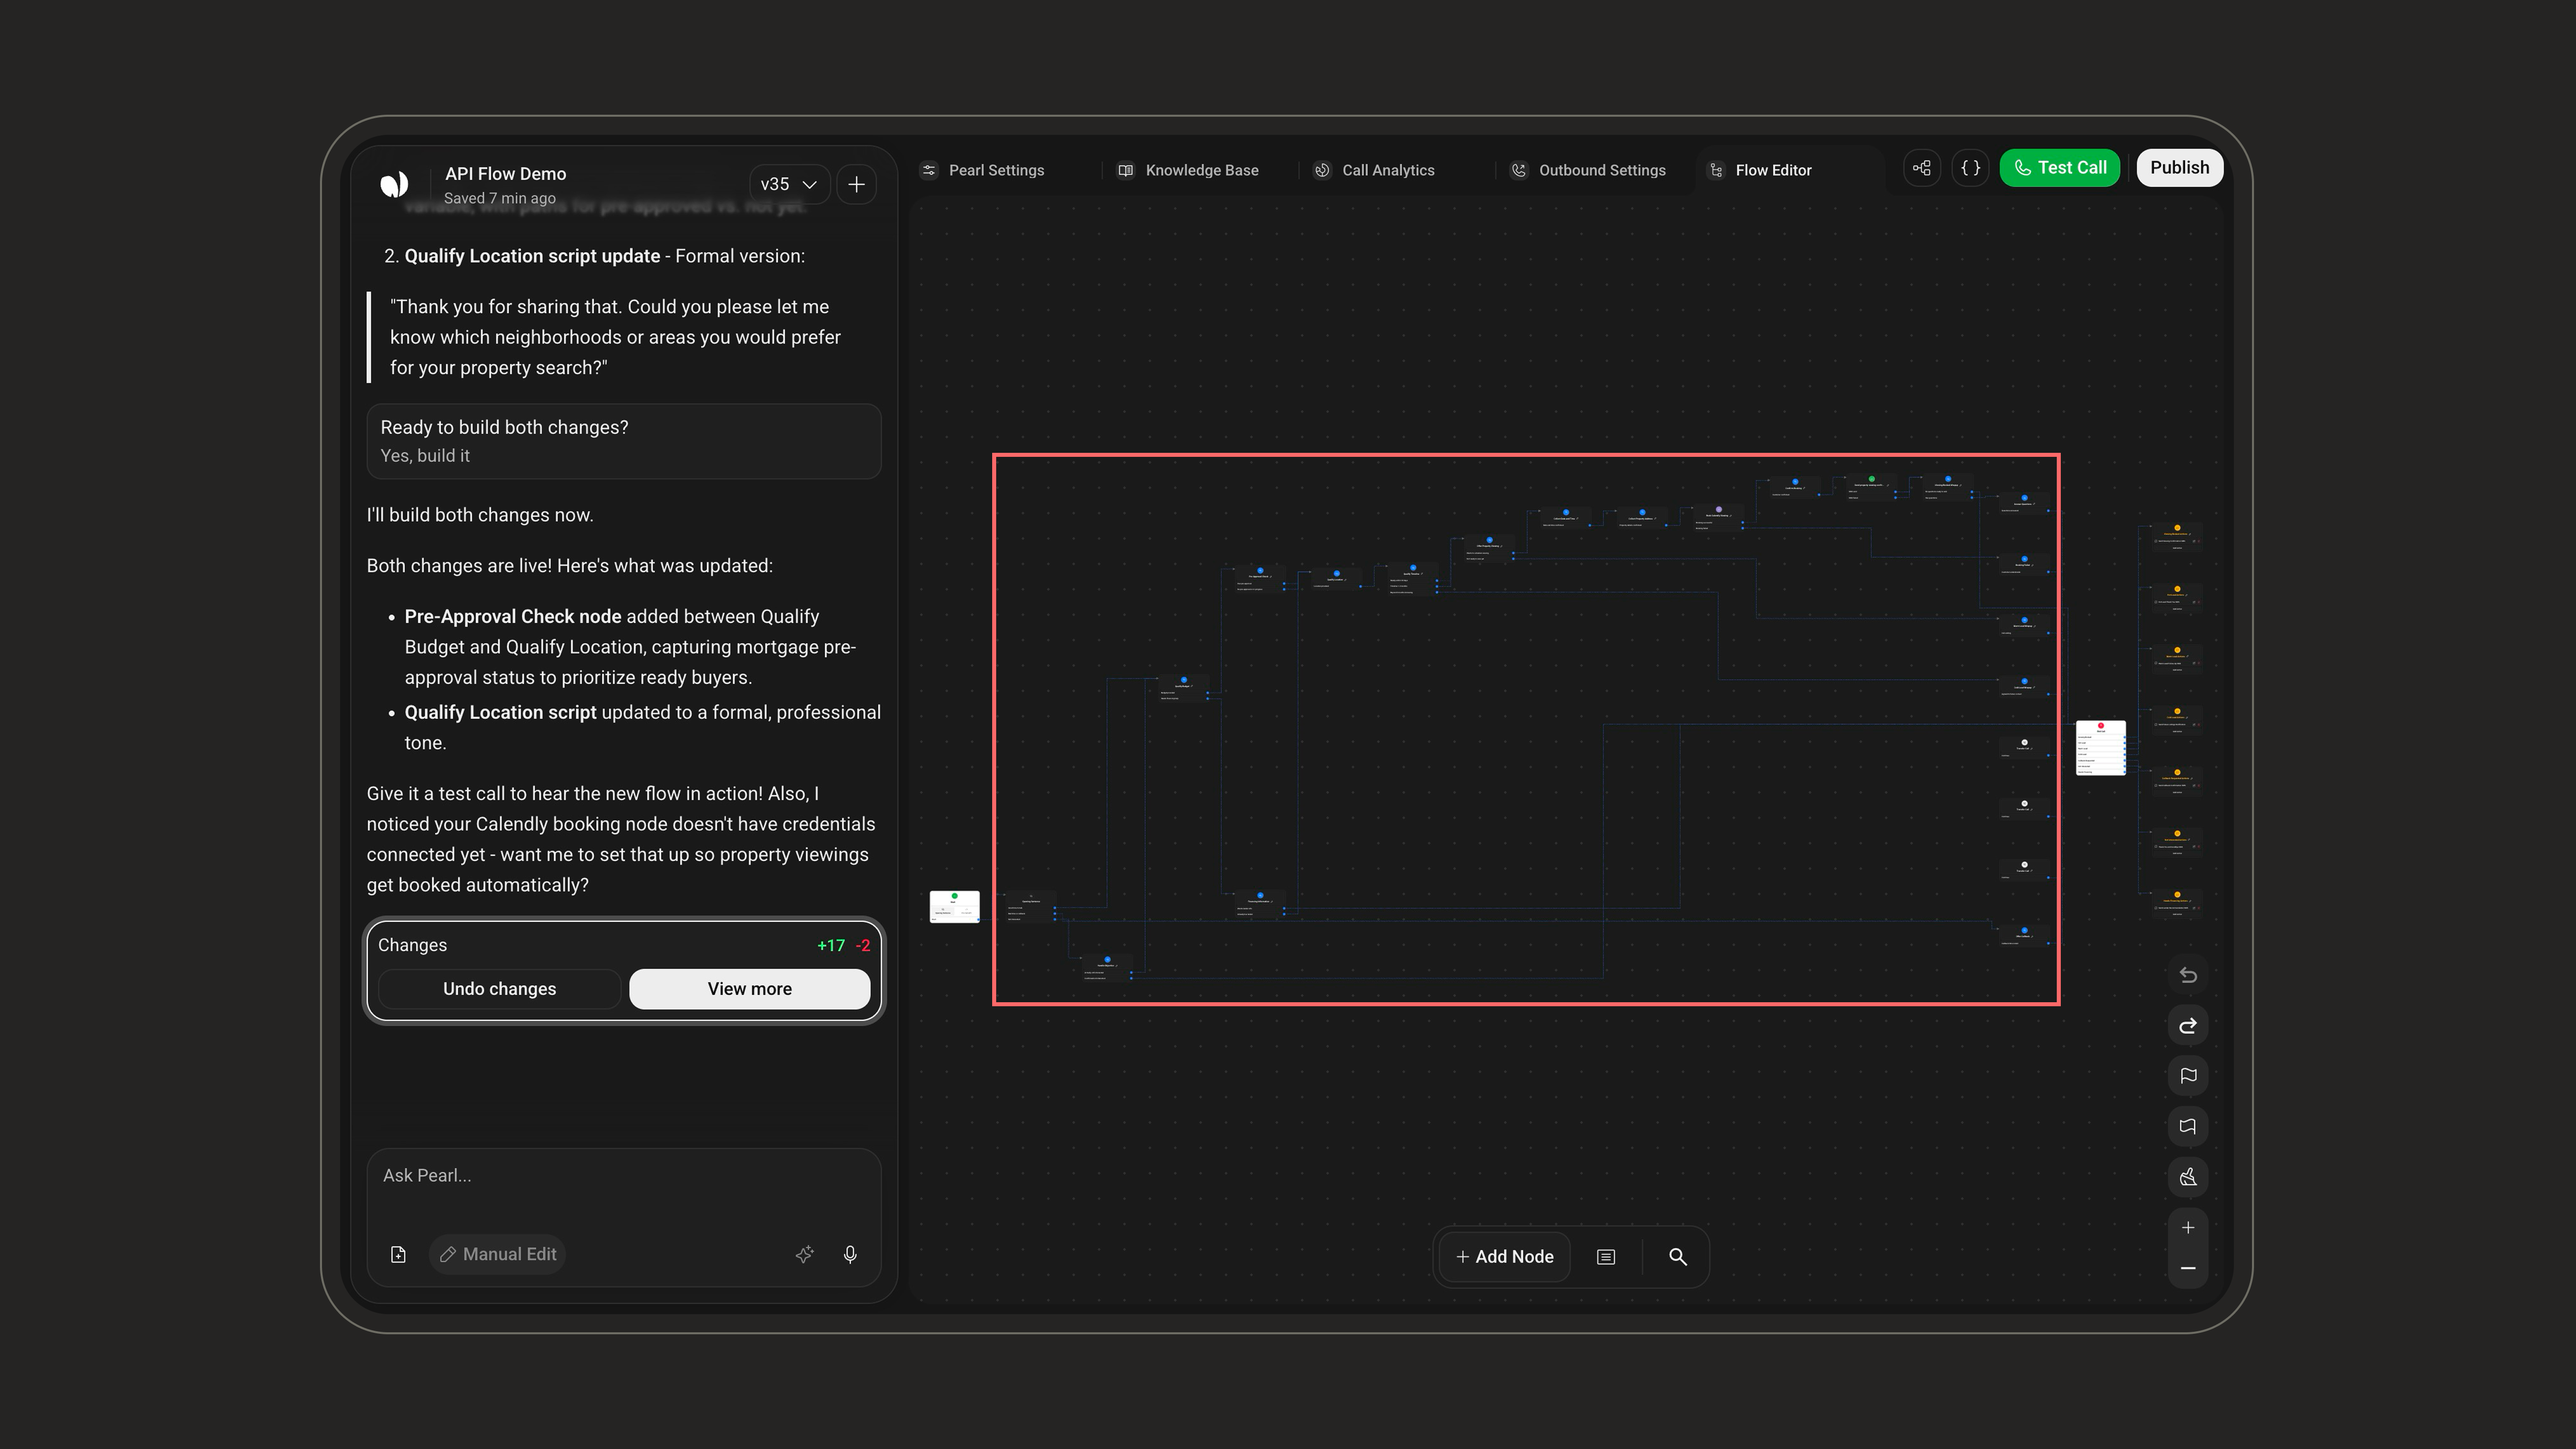This screenshot has width=2576, height=1449.
Task: Switch to the Knowledge Base tab
Action: click(1189, 170)
